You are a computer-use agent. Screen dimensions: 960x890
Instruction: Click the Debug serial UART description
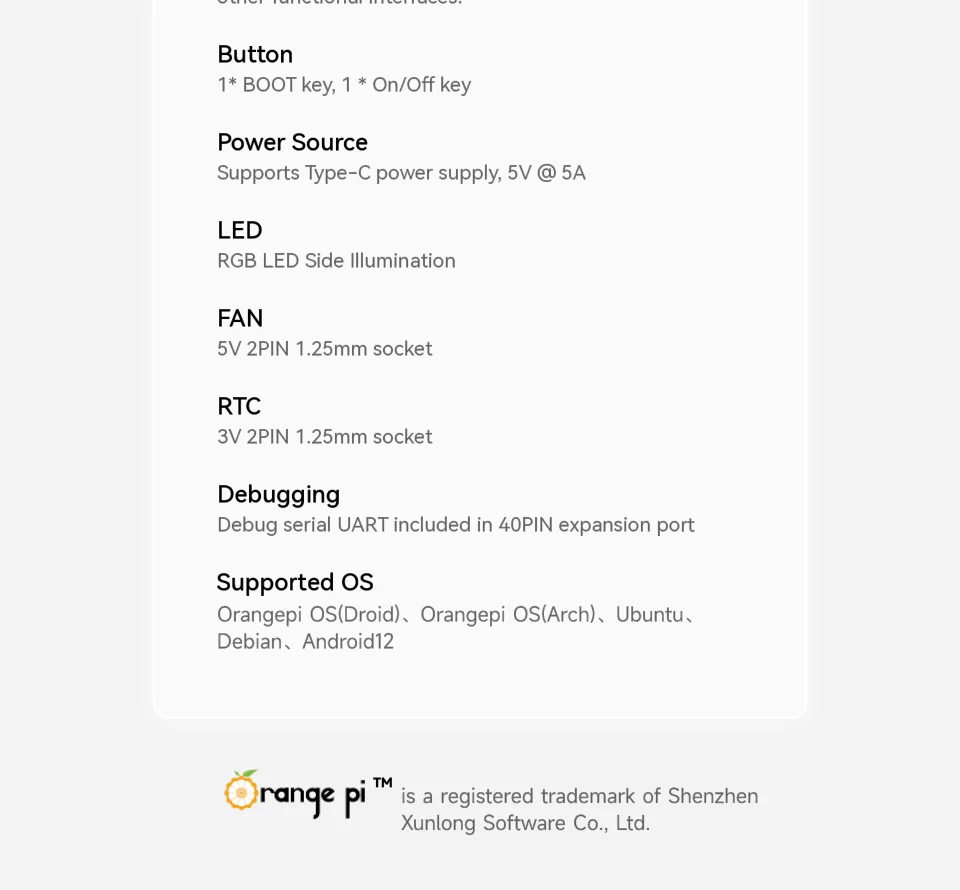pyautogui.click(x=456, y=525)
